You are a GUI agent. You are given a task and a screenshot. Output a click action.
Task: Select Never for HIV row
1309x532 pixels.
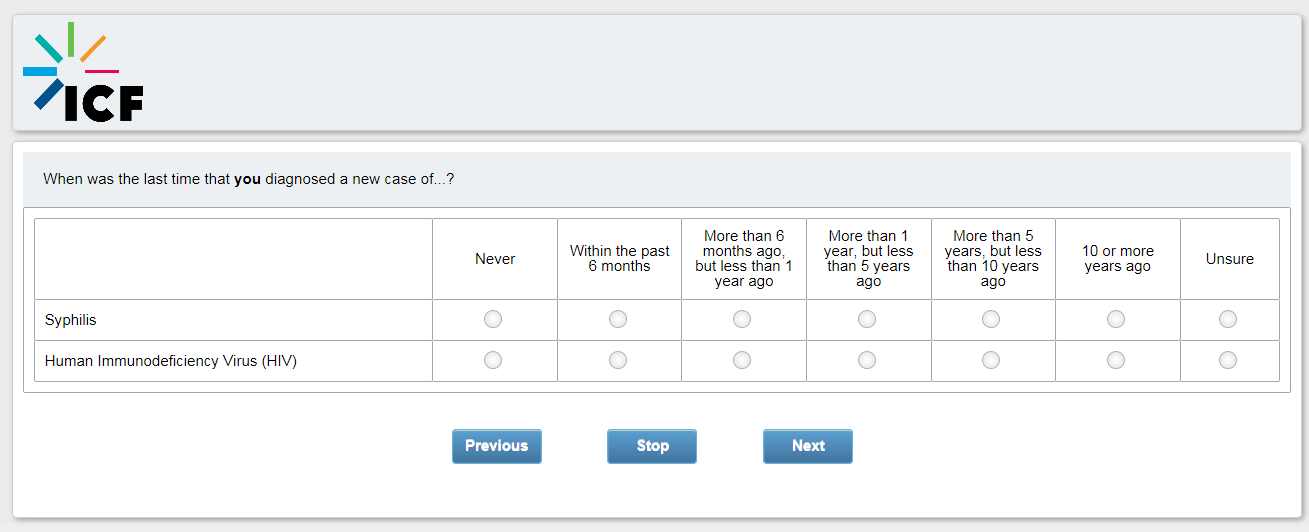(x=493, y=360)
